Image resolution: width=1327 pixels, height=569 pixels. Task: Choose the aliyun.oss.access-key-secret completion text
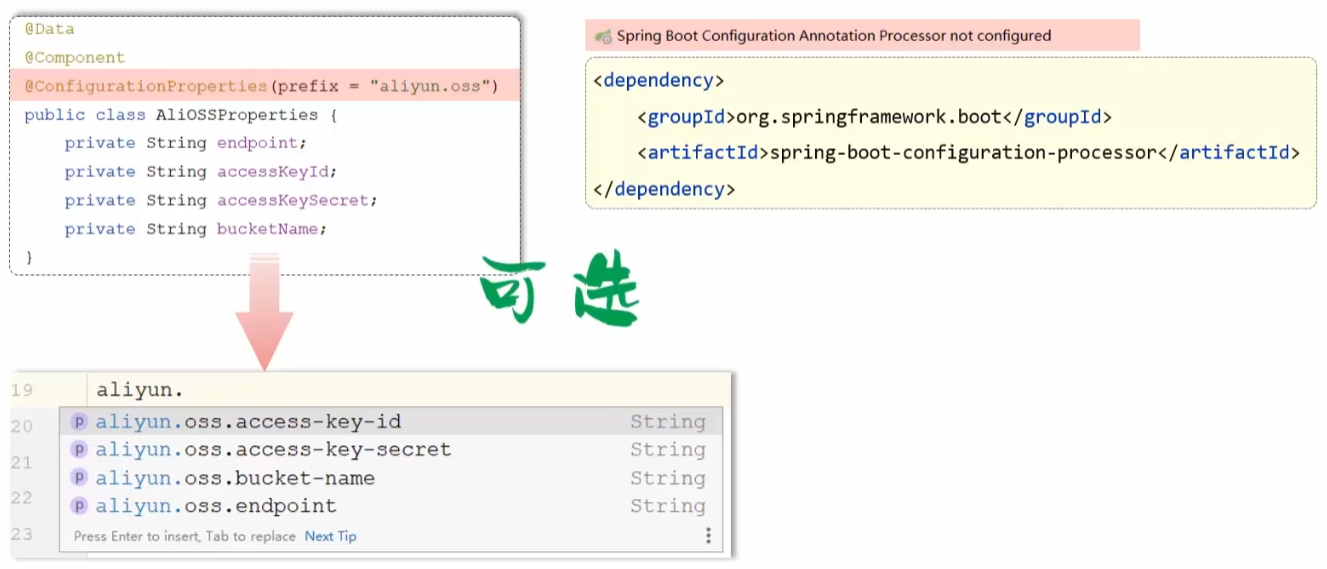273,450
